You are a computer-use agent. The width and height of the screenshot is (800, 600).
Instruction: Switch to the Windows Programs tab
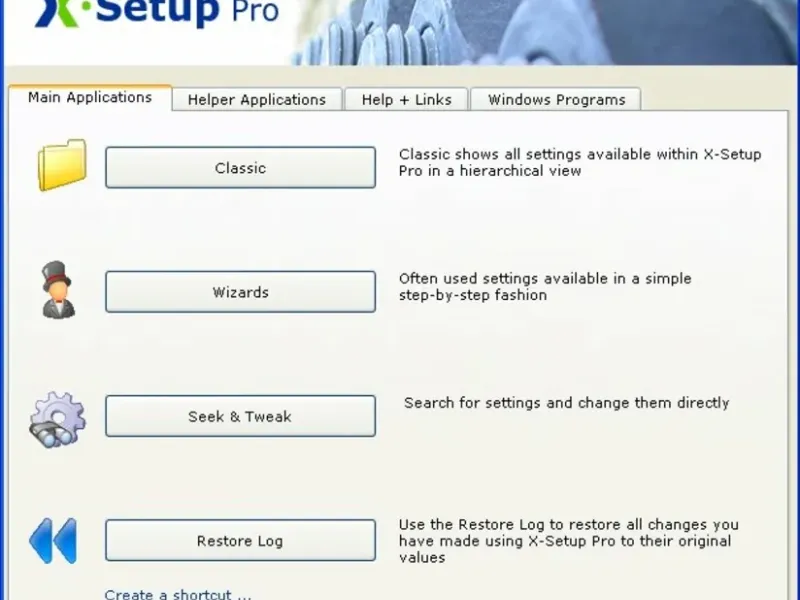(556, 99)
